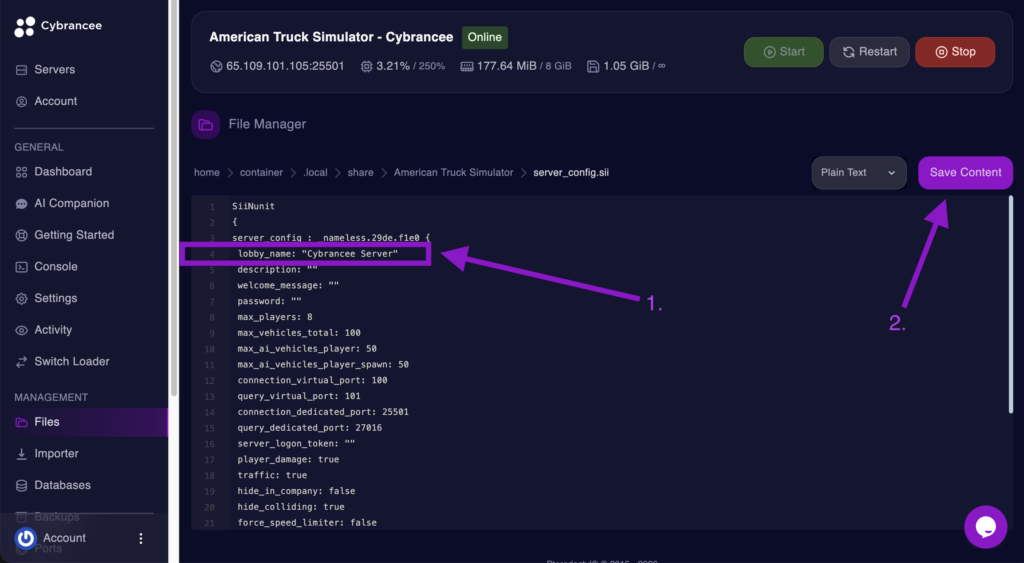Open the three-dot menu beside bottom Account

(x=140, y=538)
